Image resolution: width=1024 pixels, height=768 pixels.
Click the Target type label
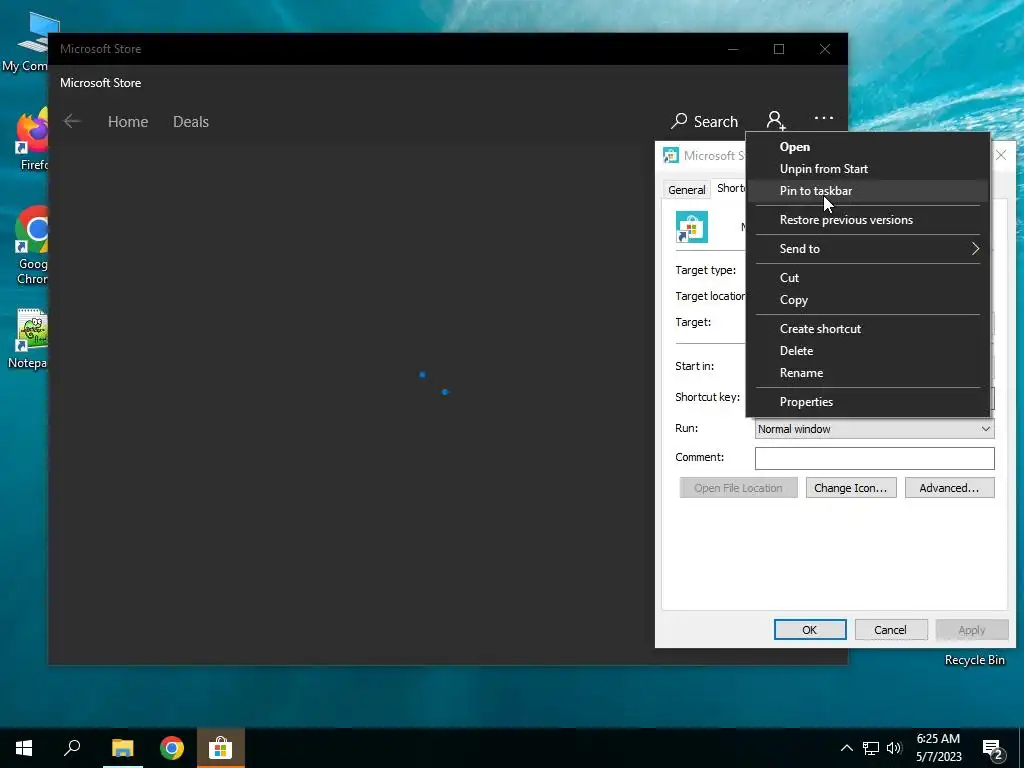click(x=705, y=270)
